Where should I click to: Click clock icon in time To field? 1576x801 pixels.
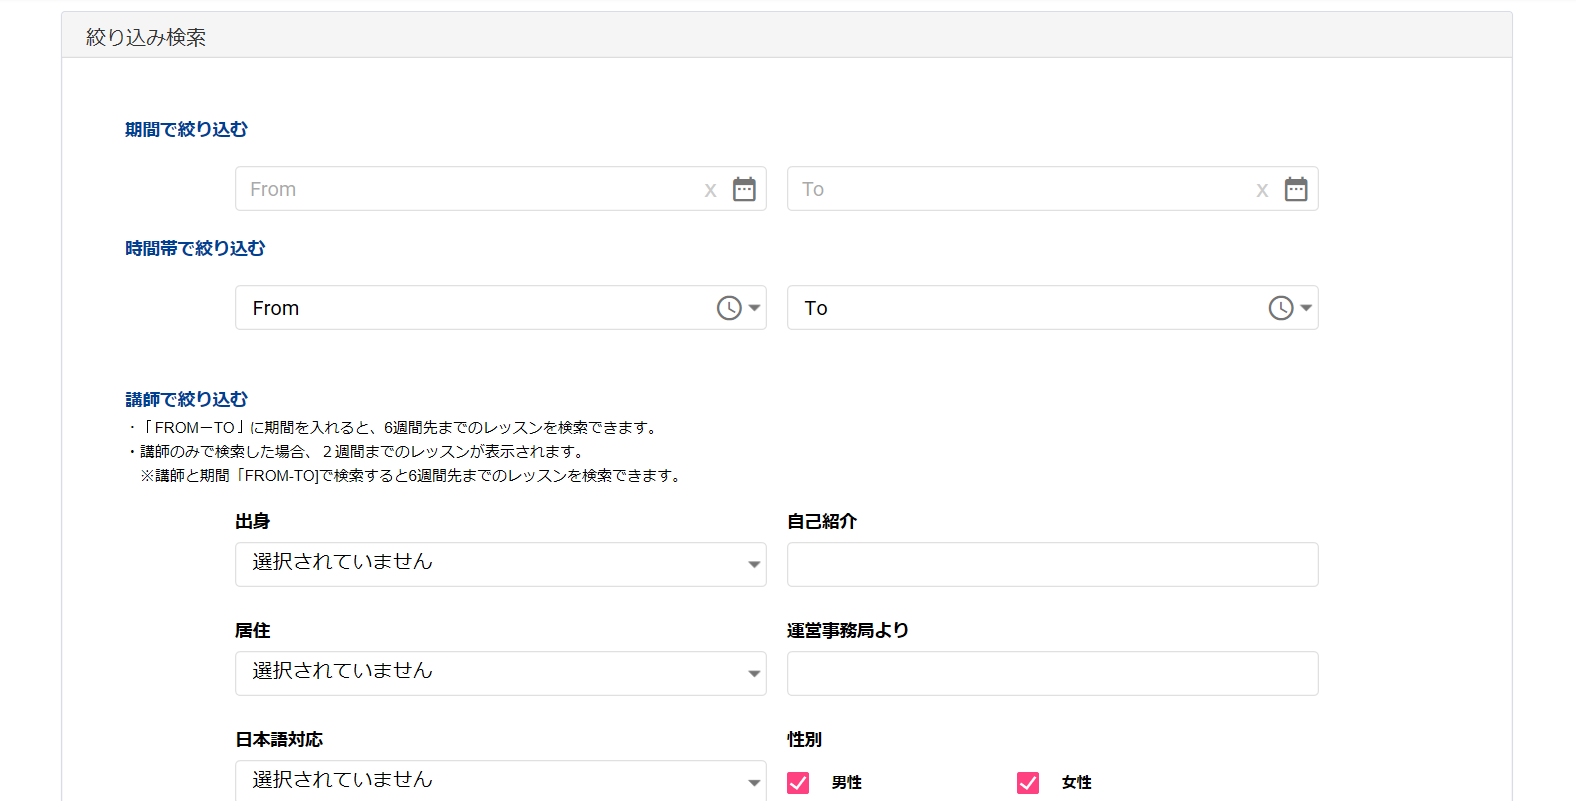[x=1281, y=308]
